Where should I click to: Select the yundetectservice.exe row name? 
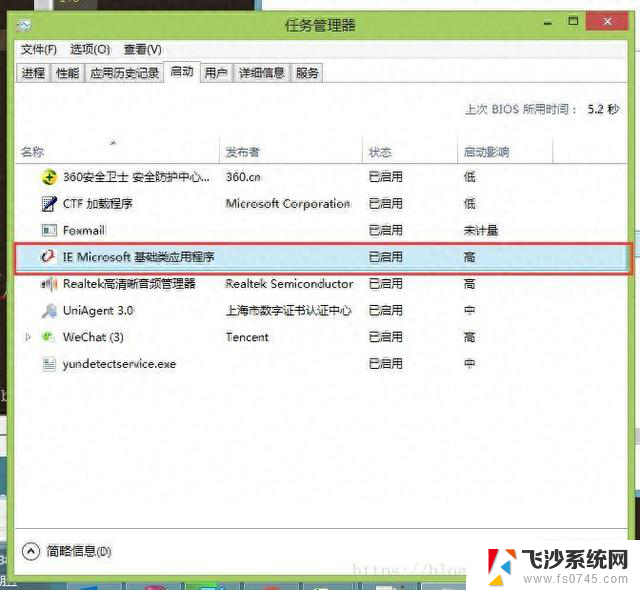click(x=119, y=364)
